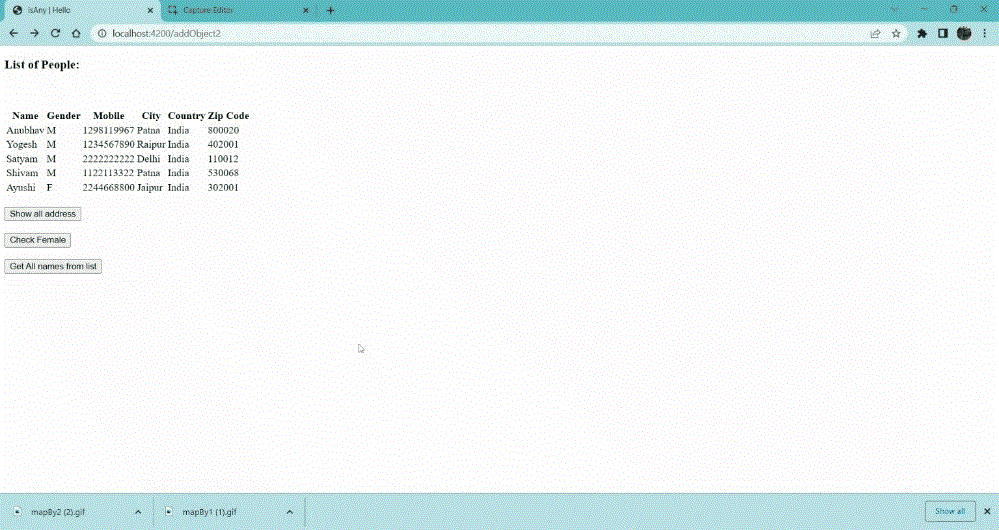Image resolution: width=999 pixels, height=530 pixels.
Task: Close the downloads bar
Action: tap(987, 511)
